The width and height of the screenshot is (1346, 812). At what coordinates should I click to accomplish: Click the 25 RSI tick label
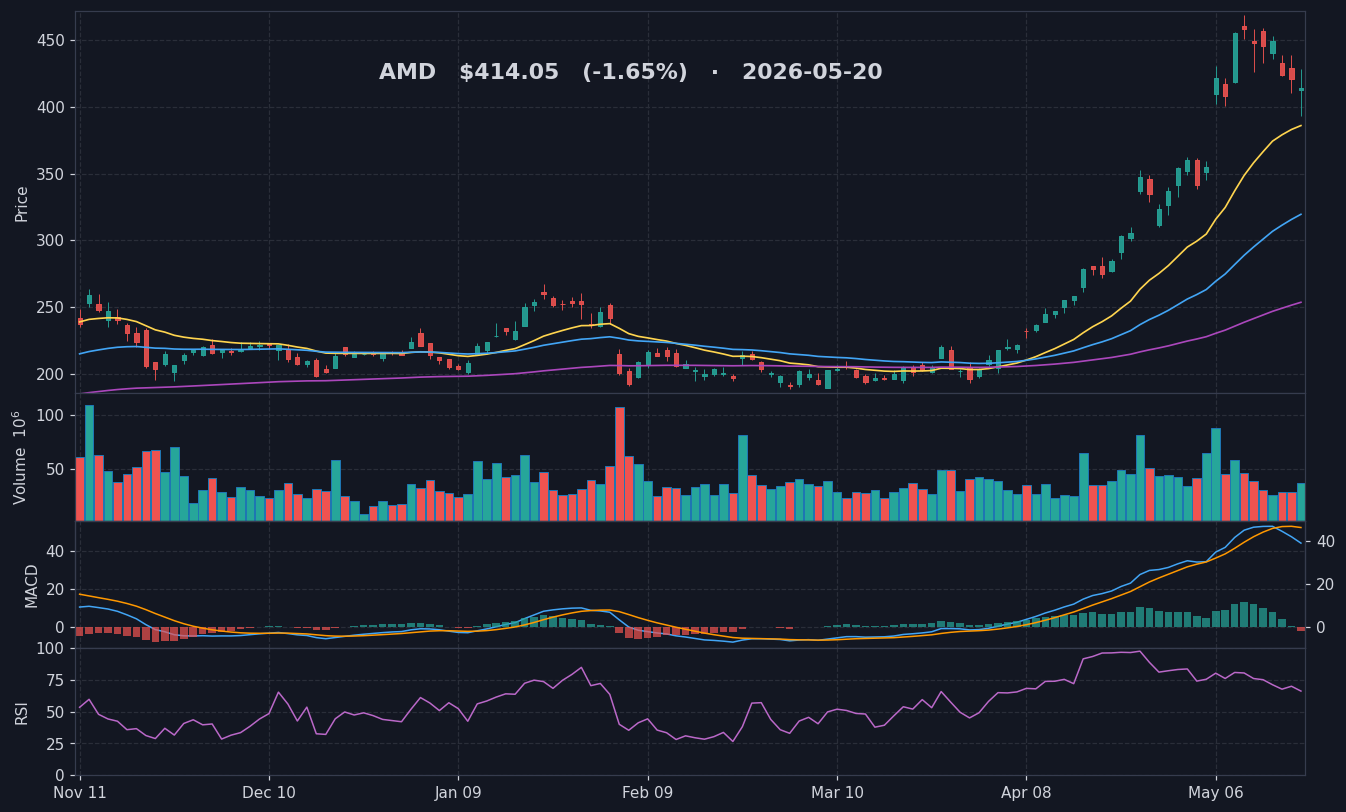tap(55, 744)
